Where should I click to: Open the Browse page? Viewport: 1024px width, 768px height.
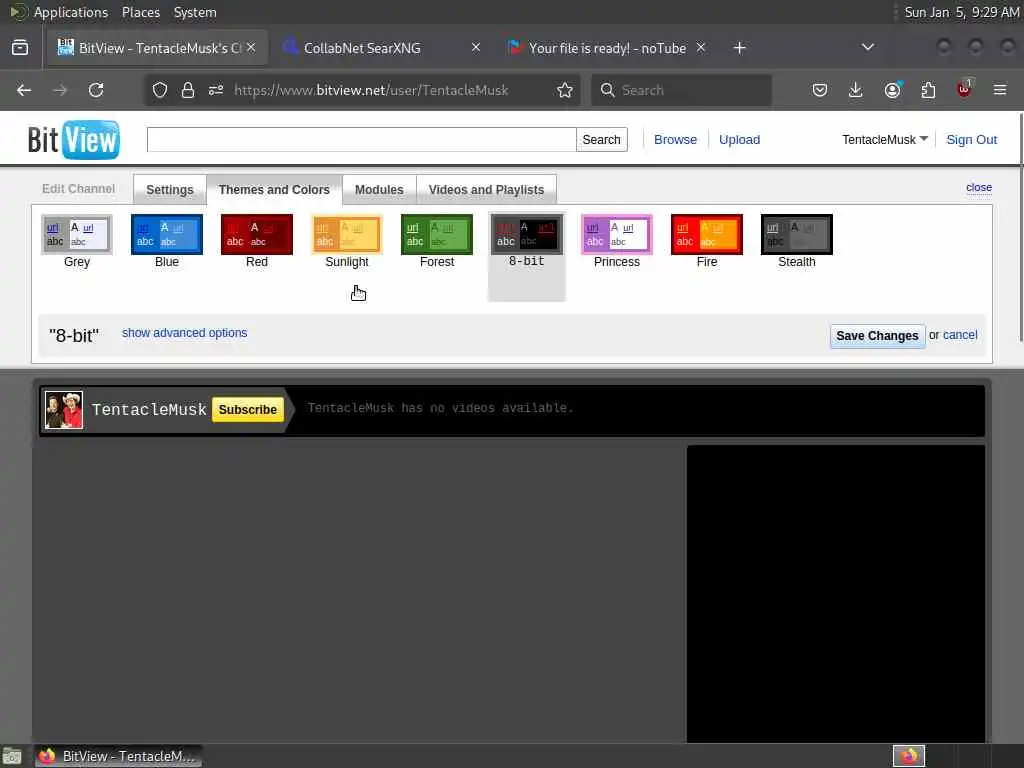(675, 140)
